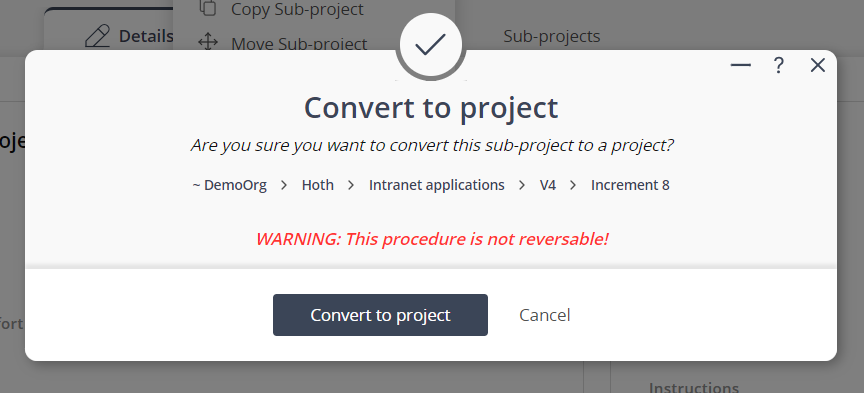The image size is (864, 393).
Task: Close the Convert to project dialog
Action: click(x=818, y=66)
